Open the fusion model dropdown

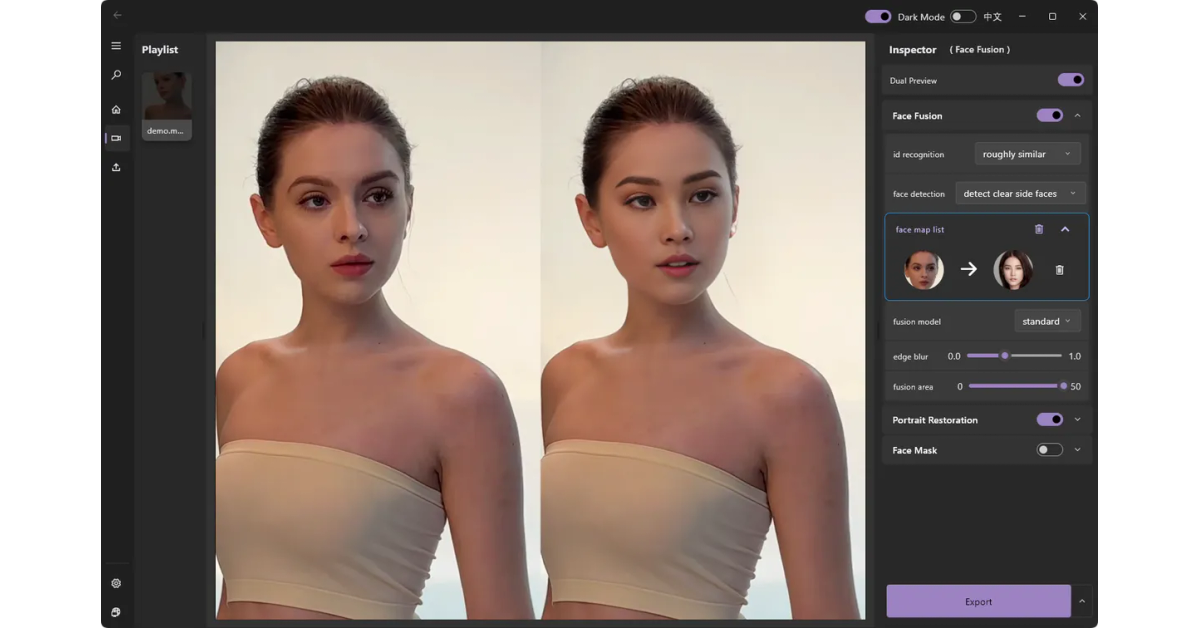click(x=1048, y=321)
